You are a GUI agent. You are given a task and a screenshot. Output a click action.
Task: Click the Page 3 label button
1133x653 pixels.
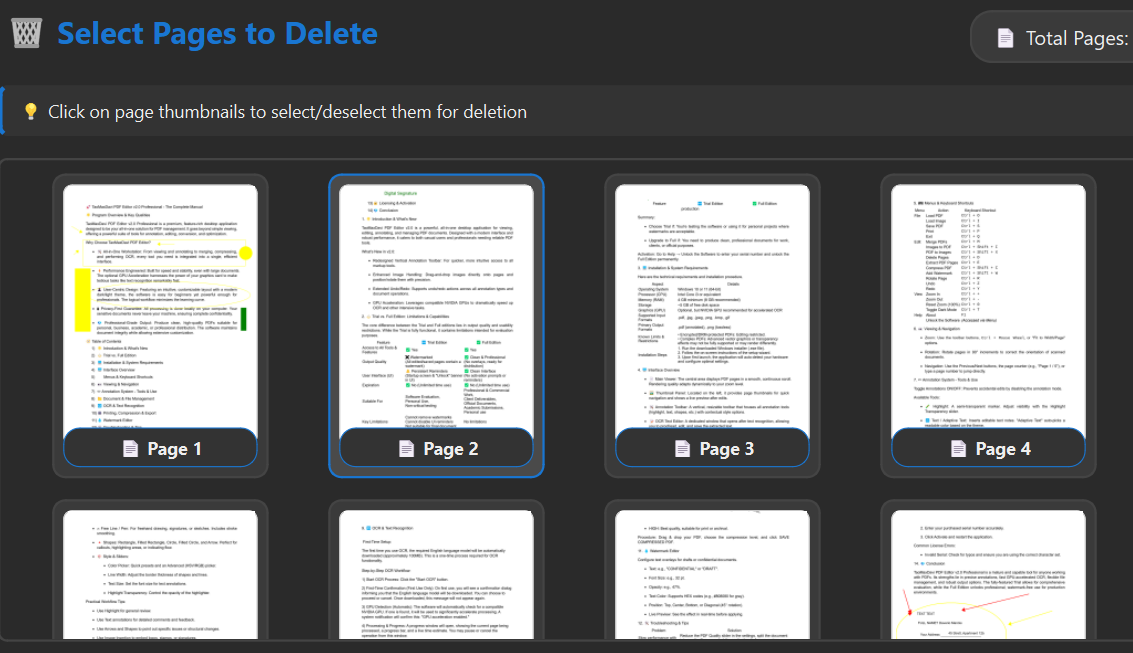click(x=712, y=449)
